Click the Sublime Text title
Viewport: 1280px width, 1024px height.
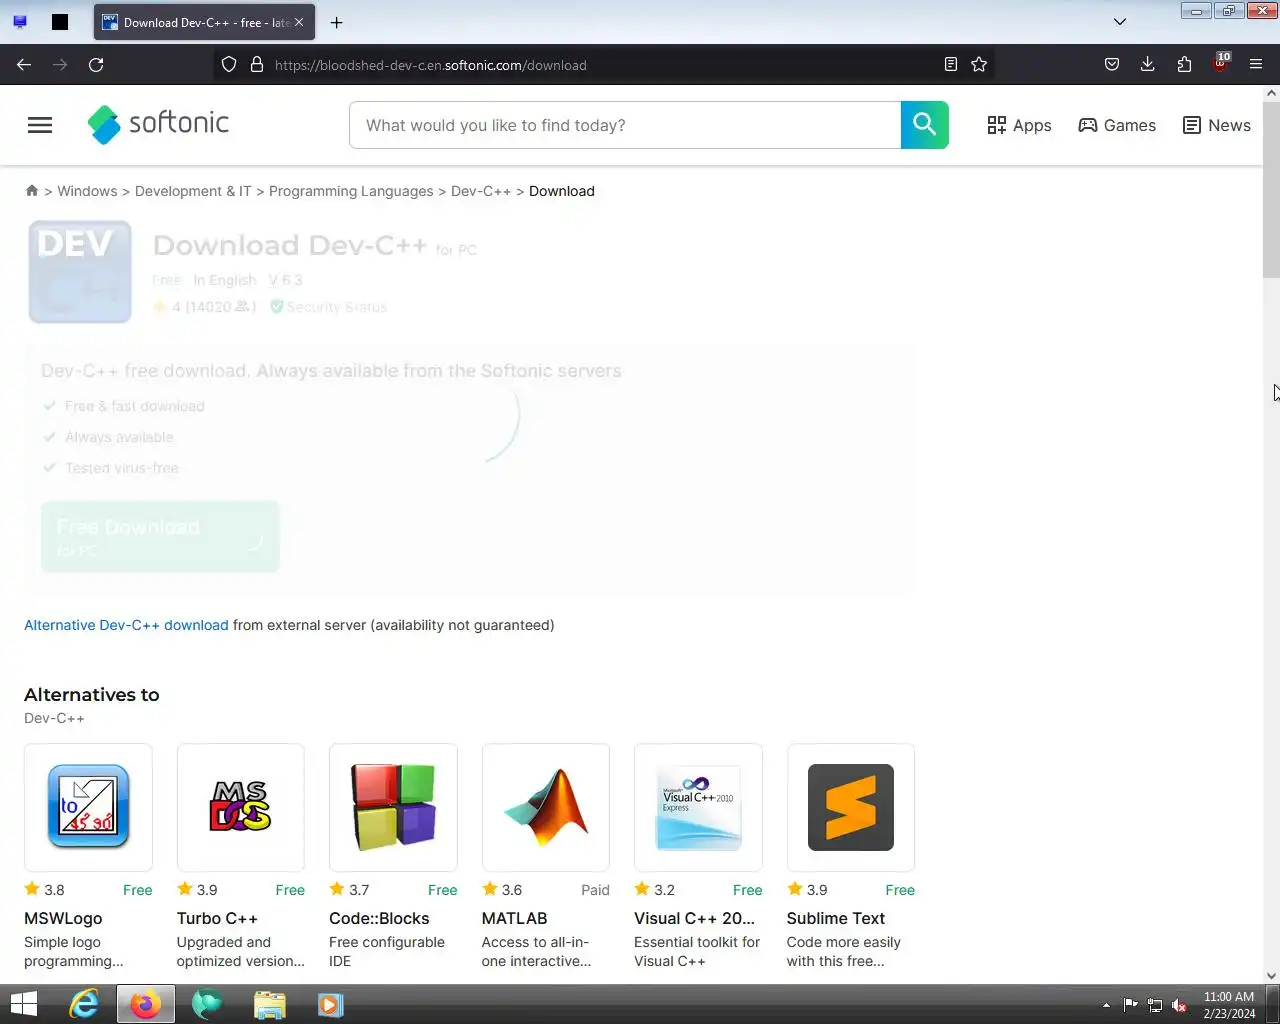click(x=836, y=918)
